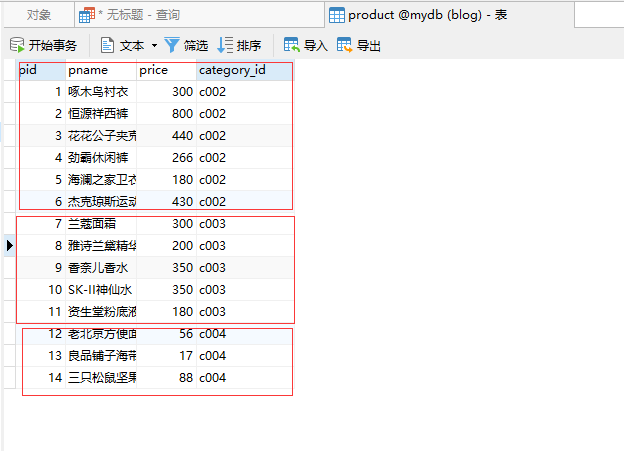624x451 pixels.
Task: Click the pid column header
Action: point(42,70)
